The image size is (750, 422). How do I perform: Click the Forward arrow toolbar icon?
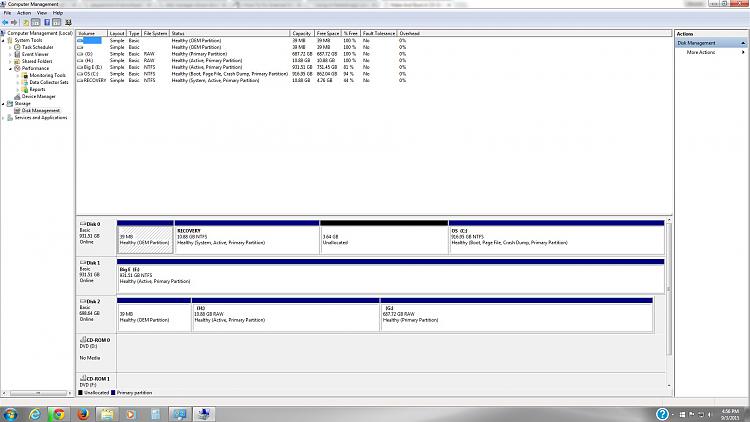click(14, 22)
